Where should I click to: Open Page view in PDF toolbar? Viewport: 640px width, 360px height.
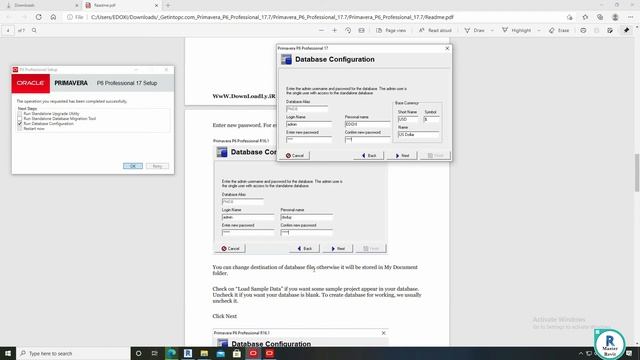pyautogui.click(x=391, y=30)
